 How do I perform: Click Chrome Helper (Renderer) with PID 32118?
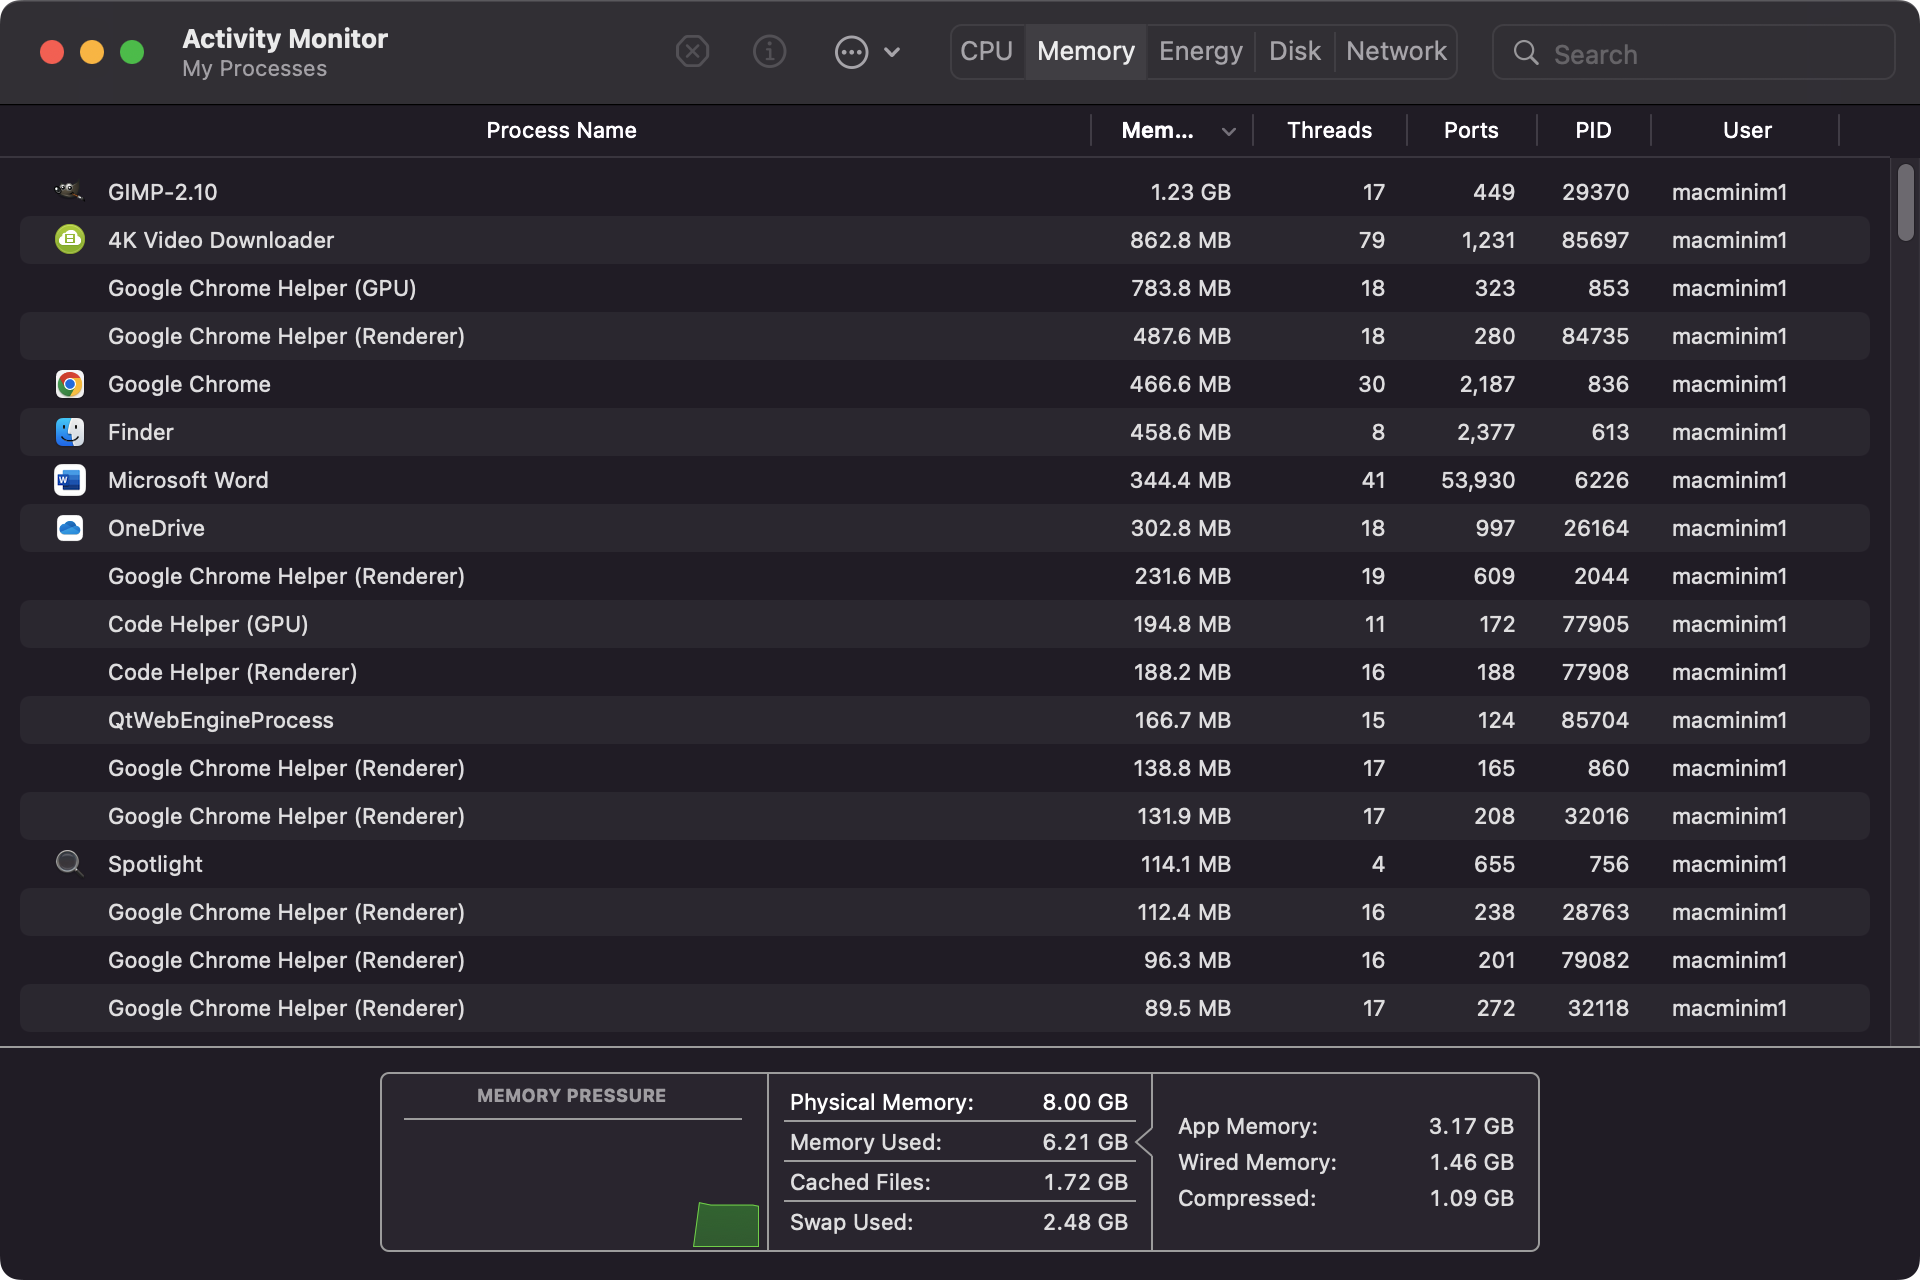(x=945, y=1008)
